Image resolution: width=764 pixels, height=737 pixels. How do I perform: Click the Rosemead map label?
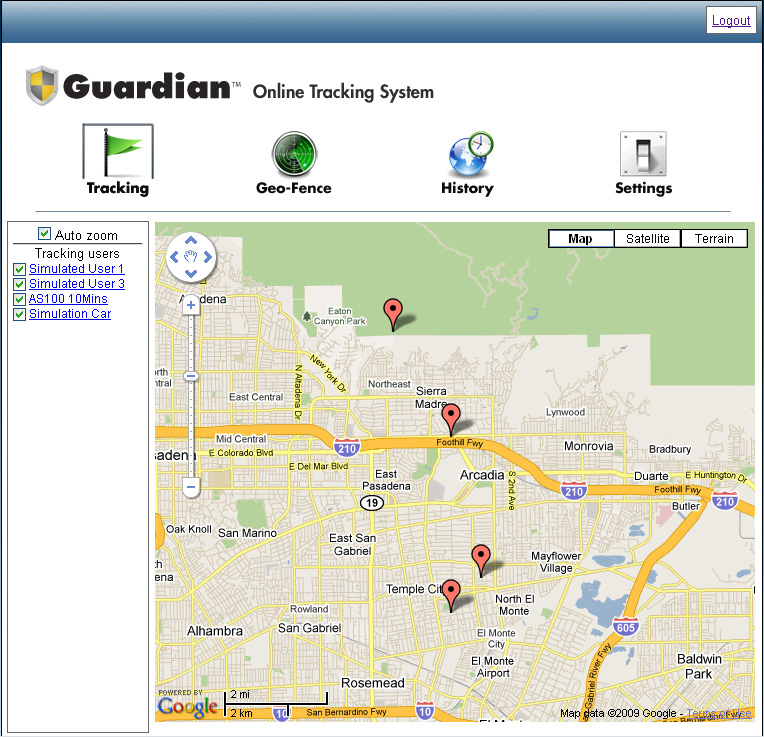pos(373,683)
